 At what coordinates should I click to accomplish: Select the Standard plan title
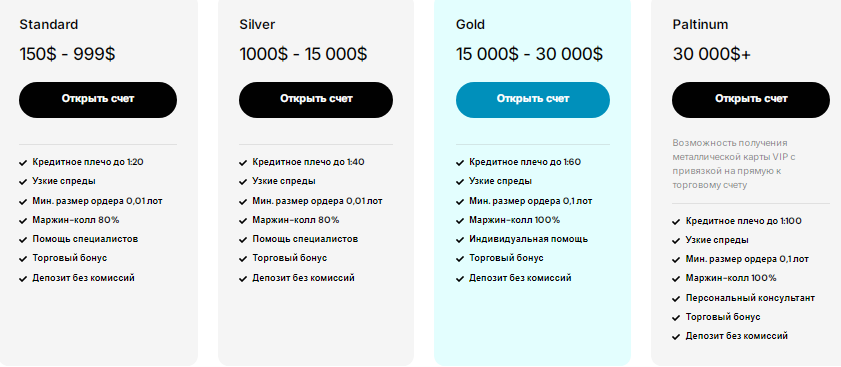[x=49, y=25]
